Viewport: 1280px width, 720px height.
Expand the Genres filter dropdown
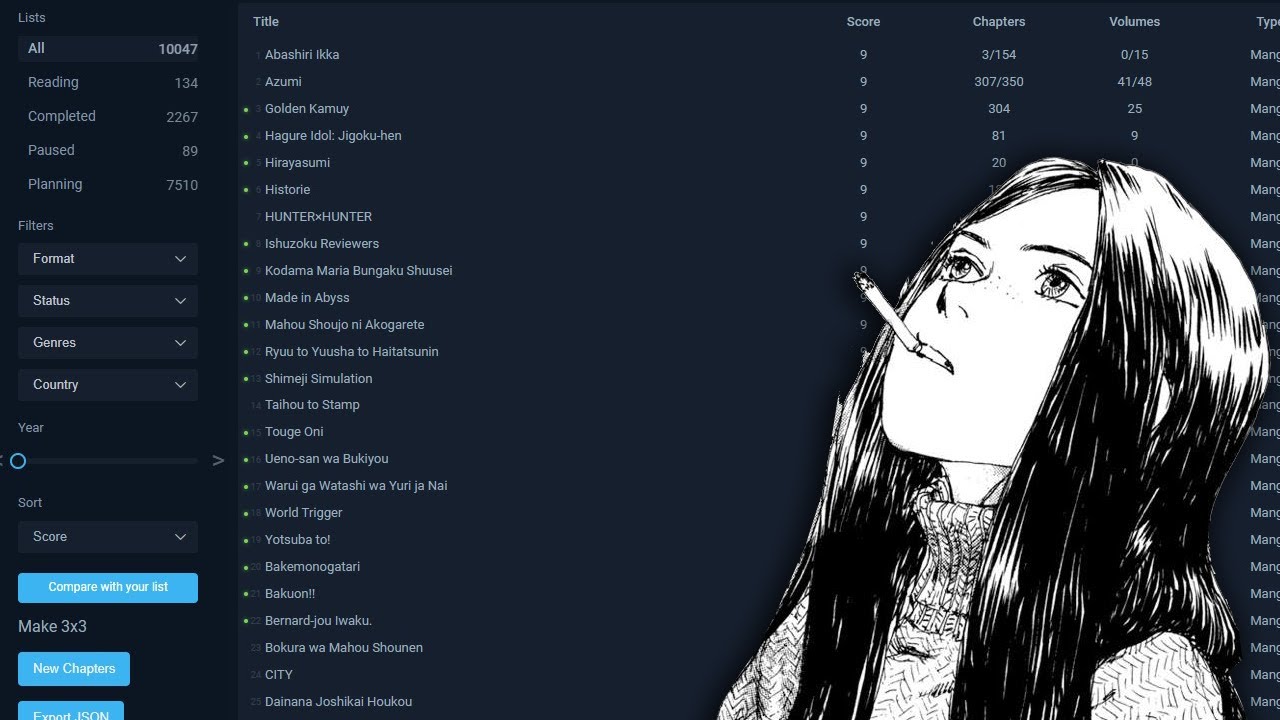click(x=108, y=342)
